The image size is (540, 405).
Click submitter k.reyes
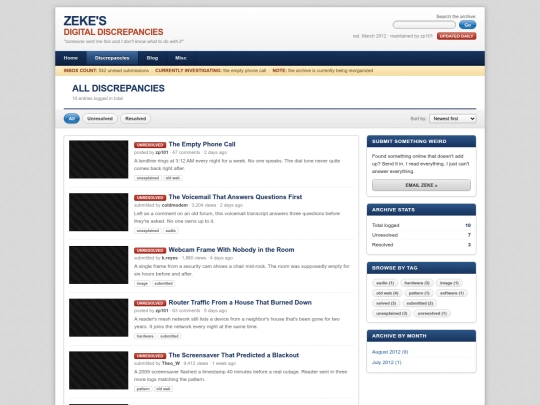click(x=169, y=258)
